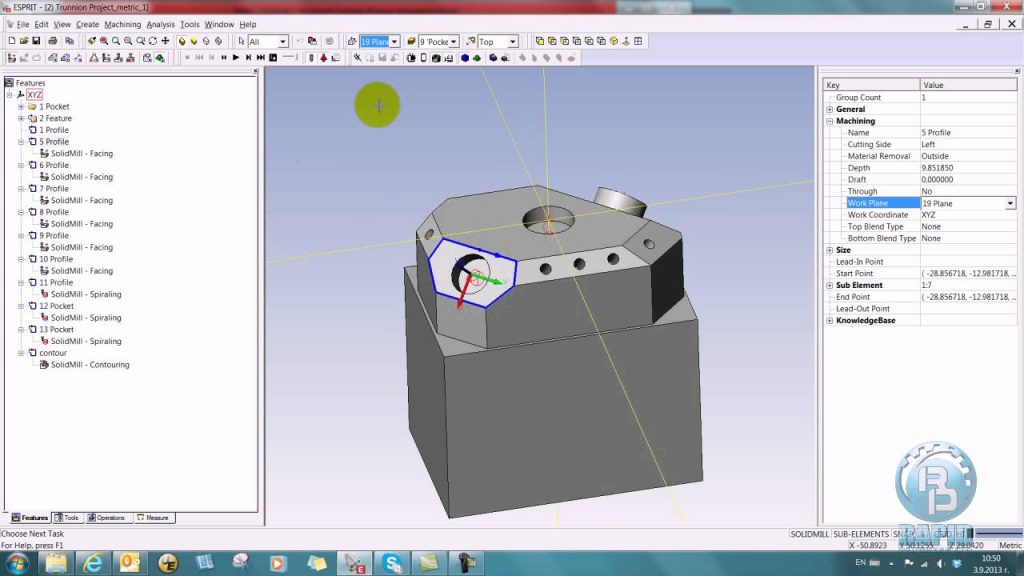Click the Windows Start button

[x=15, y=563]
